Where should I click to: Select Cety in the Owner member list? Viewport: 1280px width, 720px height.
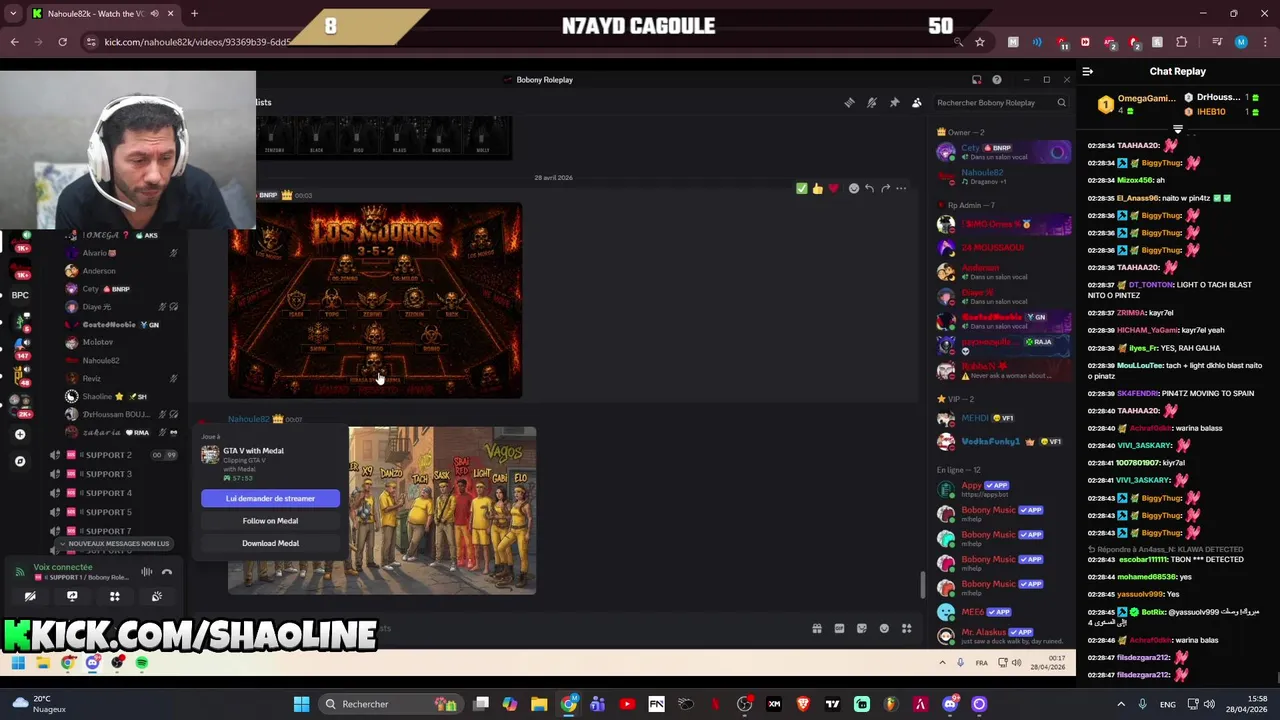point(1003,152)
